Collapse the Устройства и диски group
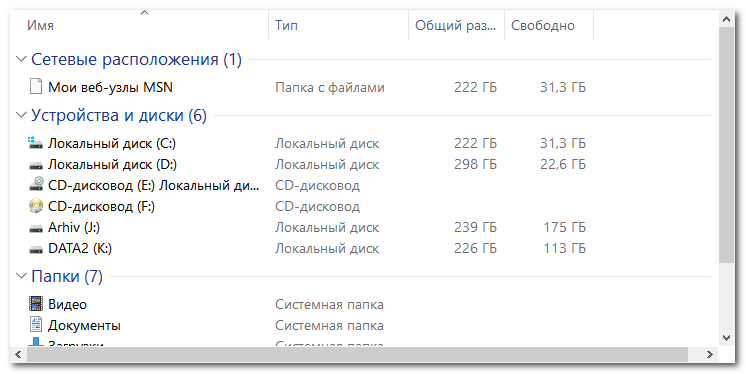The height and width of the screenshot is (374, 746). (21, 115)
